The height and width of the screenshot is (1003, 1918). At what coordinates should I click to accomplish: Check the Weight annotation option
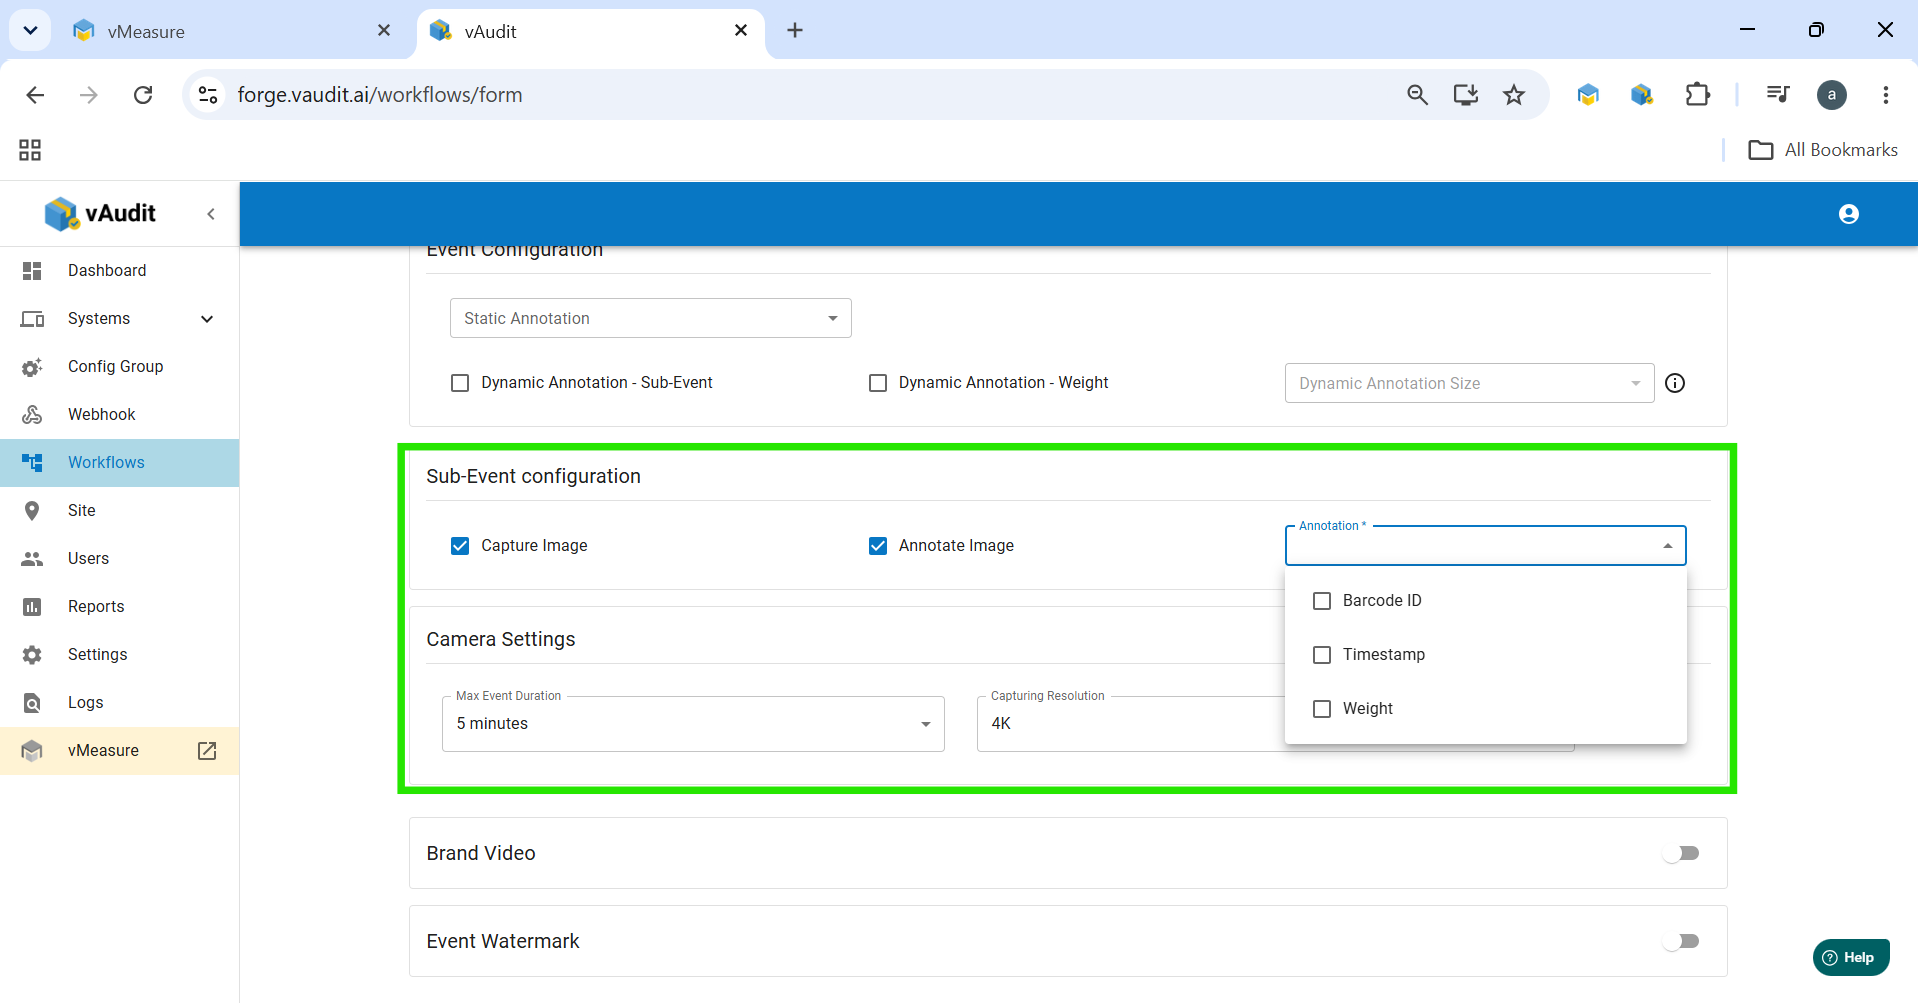[1322, 709]
